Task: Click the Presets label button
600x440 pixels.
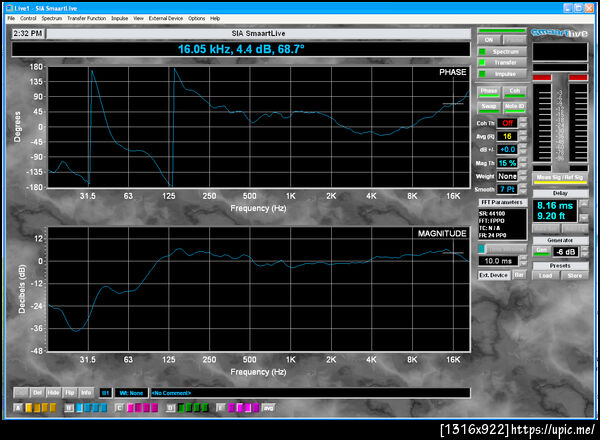Action: (560, 266)
